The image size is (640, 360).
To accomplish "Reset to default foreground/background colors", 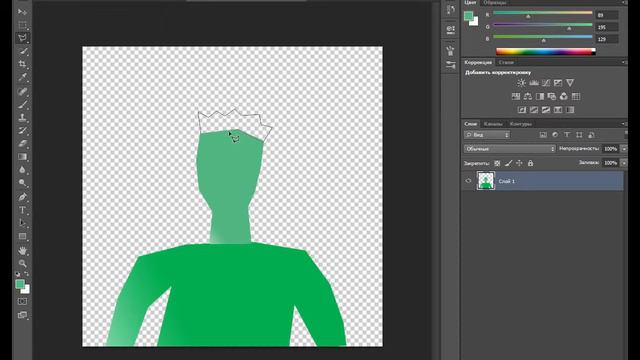I will pyautogui.click(x=18, y=274).
